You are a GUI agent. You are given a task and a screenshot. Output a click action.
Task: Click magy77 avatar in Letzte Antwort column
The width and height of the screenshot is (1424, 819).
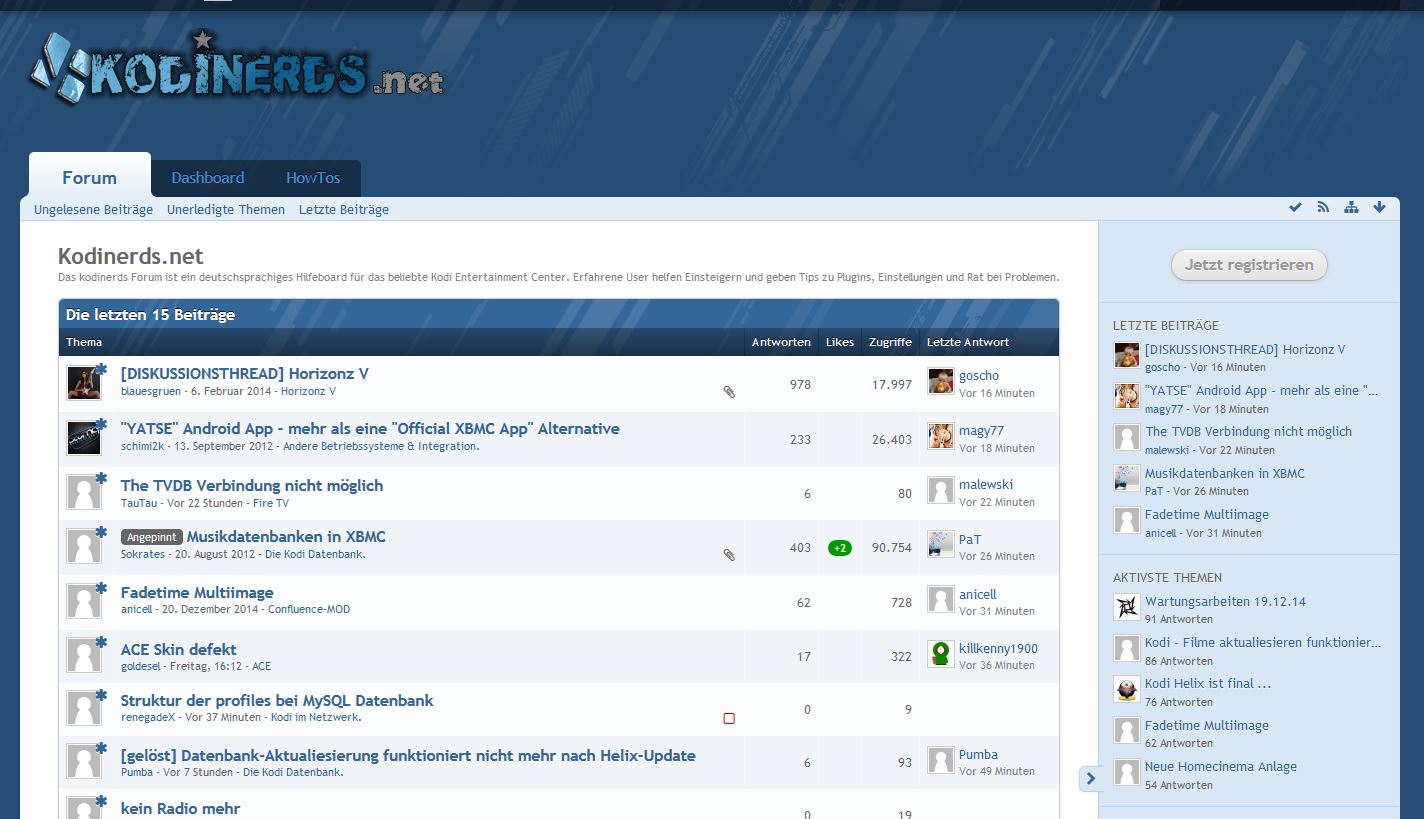940,436
